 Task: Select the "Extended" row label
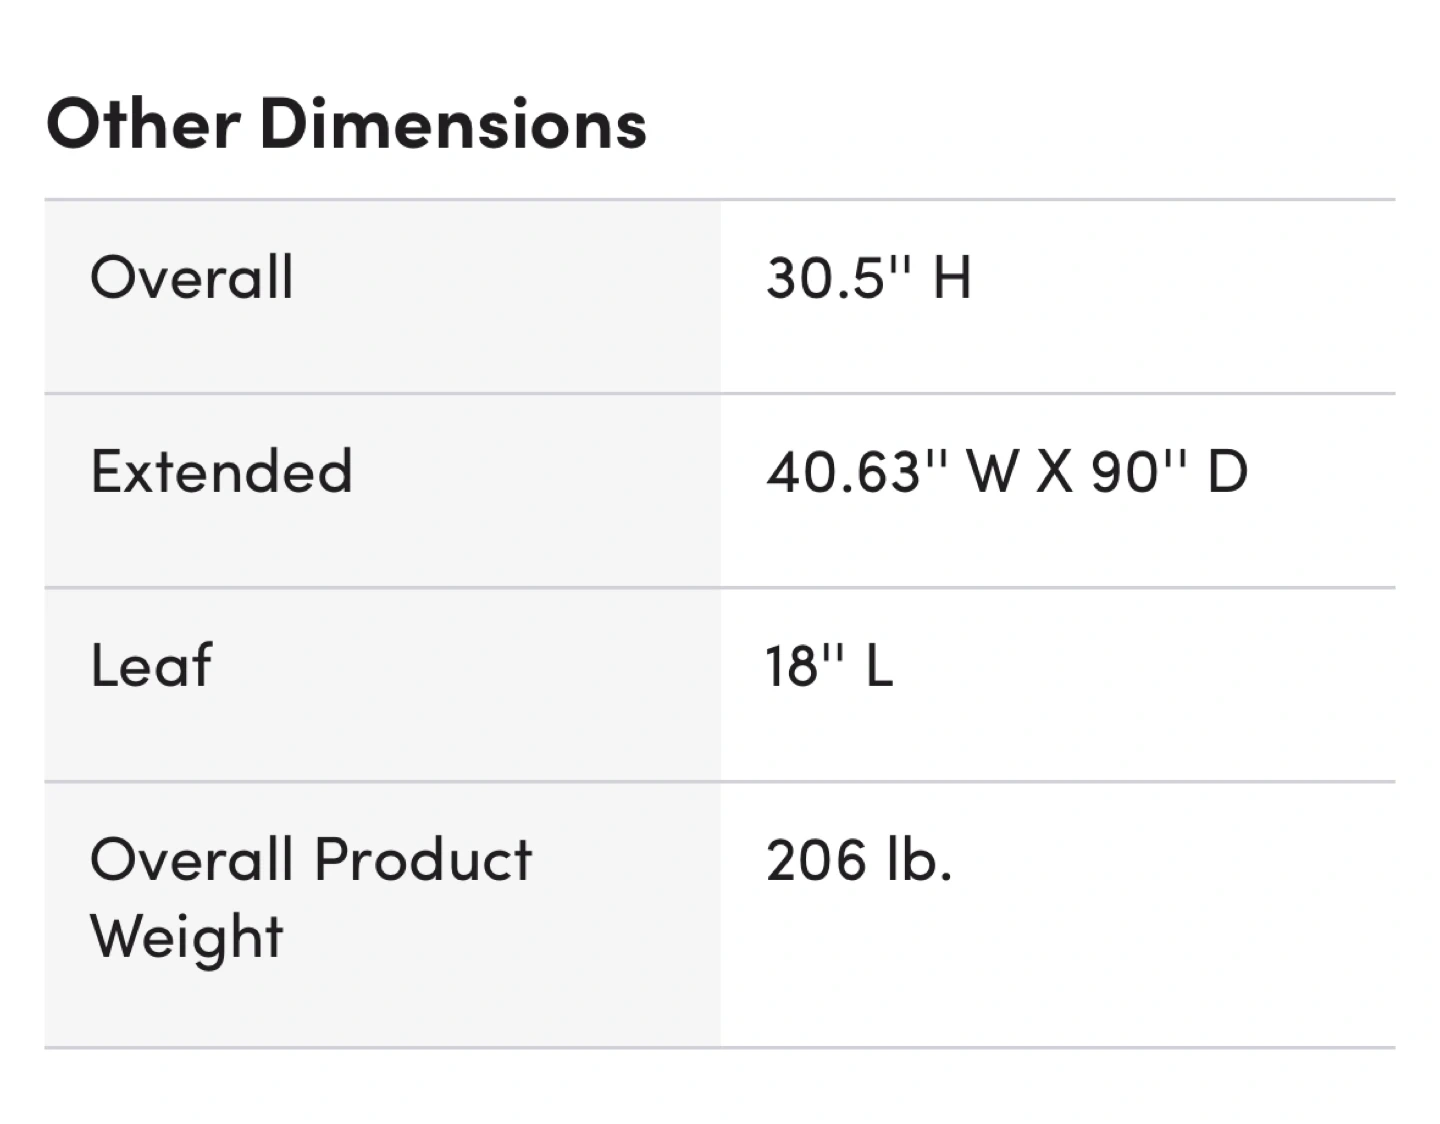(221, 471)
